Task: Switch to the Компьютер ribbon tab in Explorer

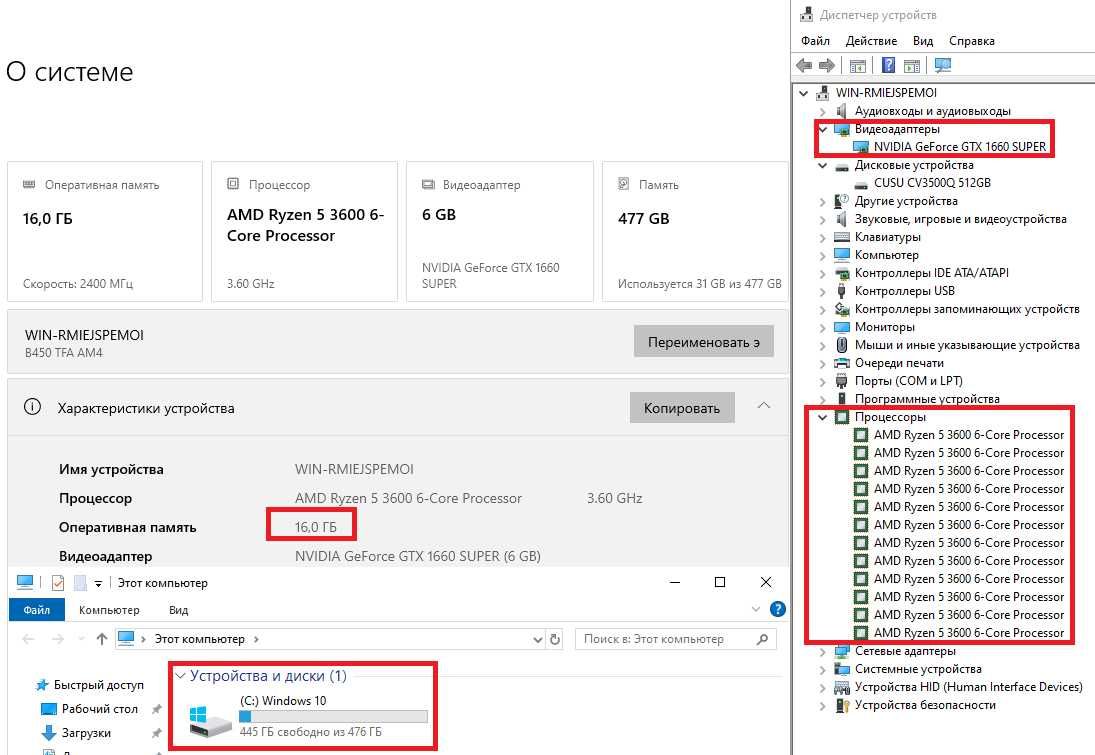Action: (109, 610)
